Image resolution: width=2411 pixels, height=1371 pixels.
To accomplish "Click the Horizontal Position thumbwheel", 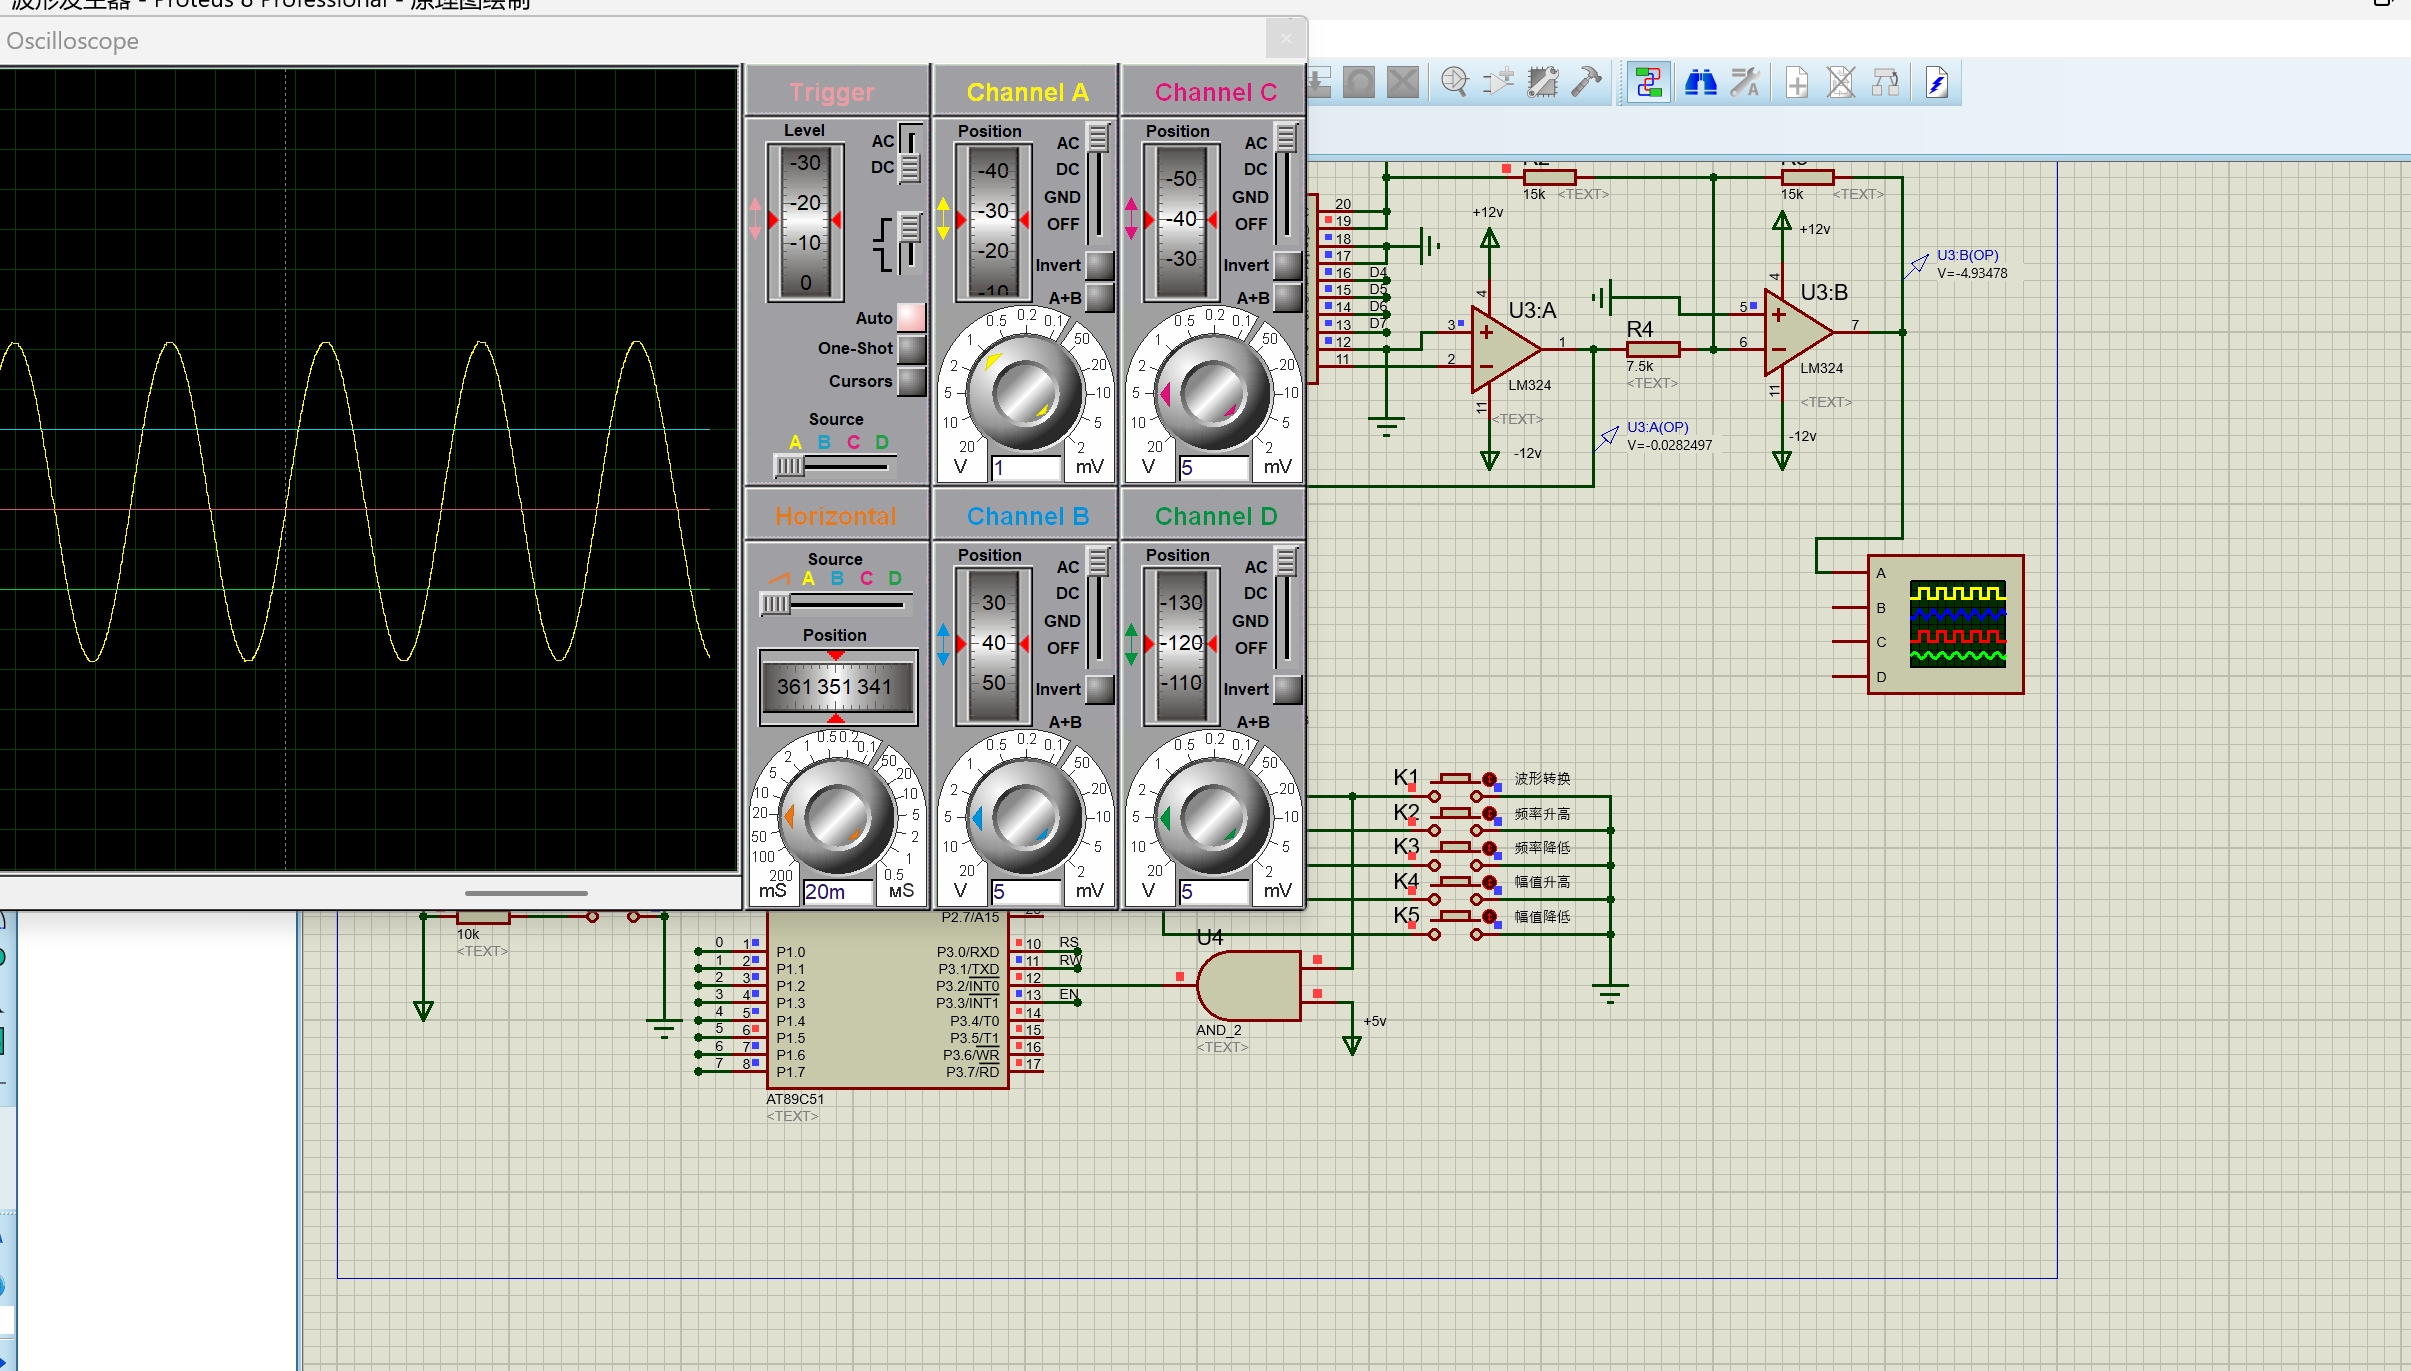I will [x=838, y=687].
